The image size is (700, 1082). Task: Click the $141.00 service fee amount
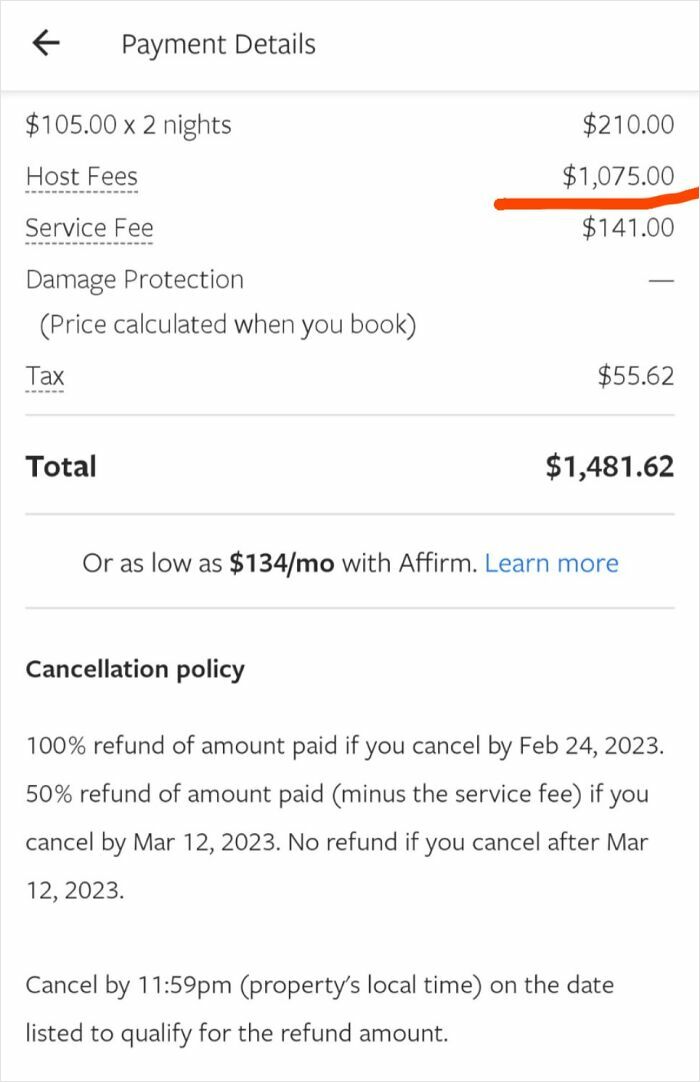(x=628, y=229)
